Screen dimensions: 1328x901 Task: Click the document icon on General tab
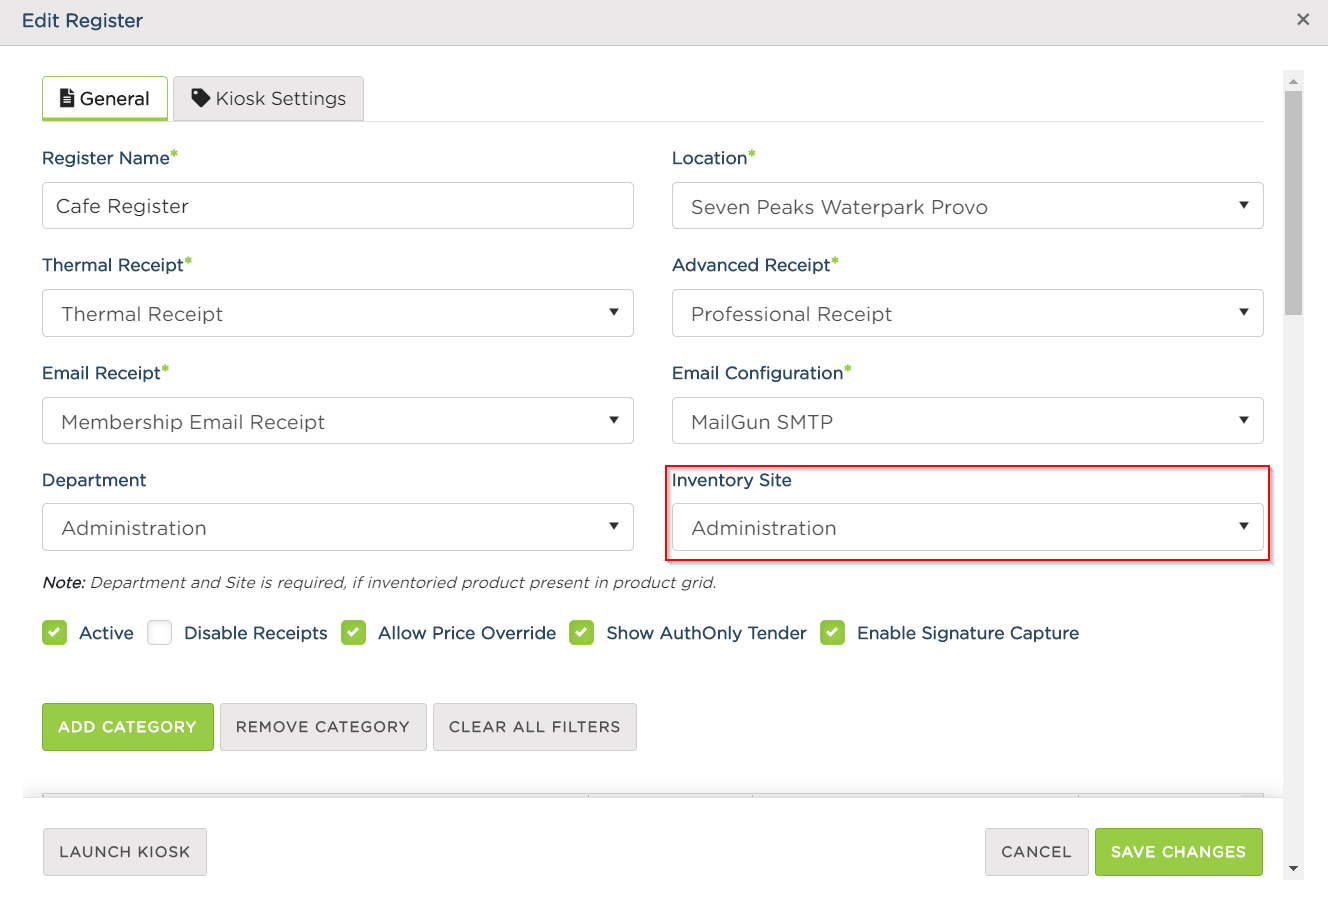67,98
